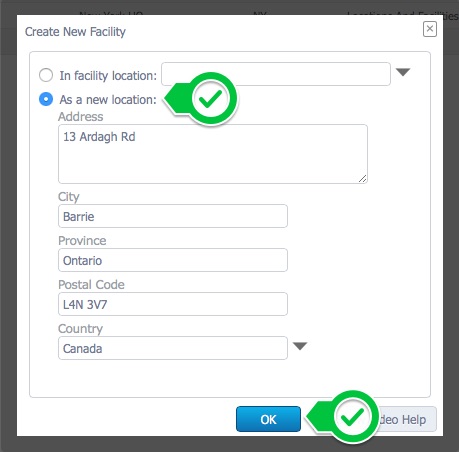Confirm with the OK button
This screenshot has width=459, height=452.
click(268, 419)
